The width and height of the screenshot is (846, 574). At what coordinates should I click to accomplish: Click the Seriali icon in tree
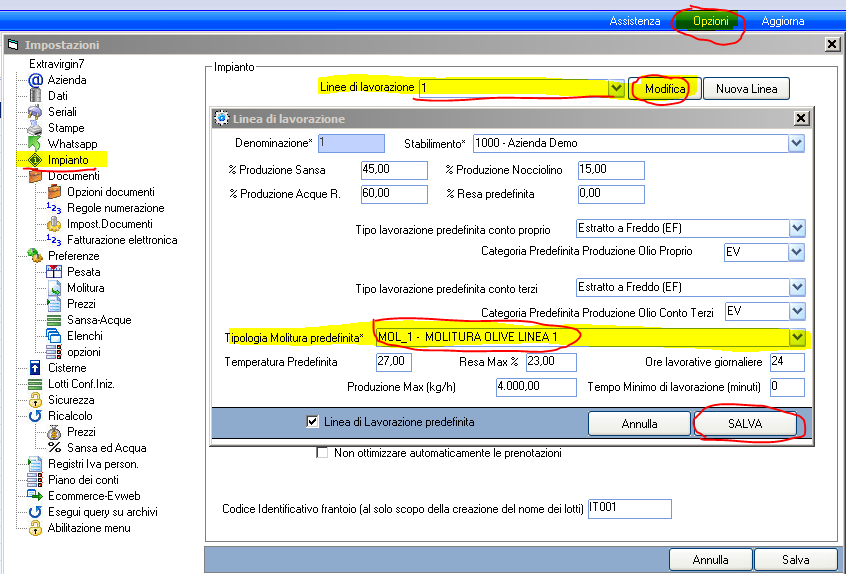click(35, 112)
